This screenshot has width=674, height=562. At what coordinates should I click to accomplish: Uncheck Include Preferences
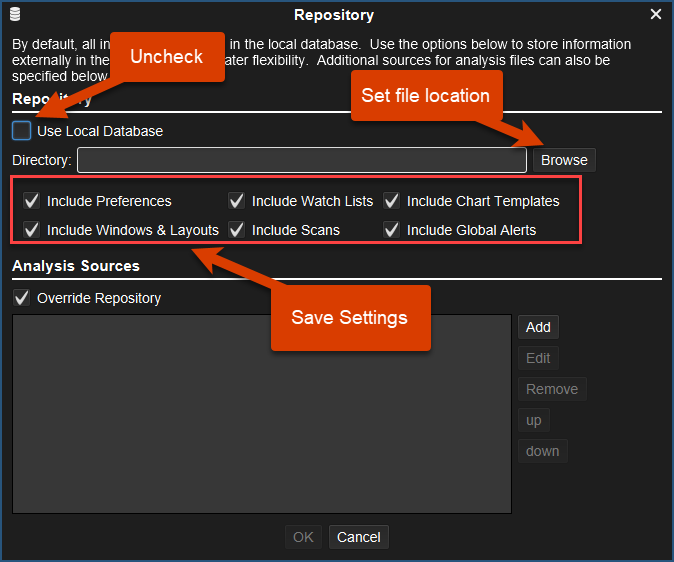(32, 201)
